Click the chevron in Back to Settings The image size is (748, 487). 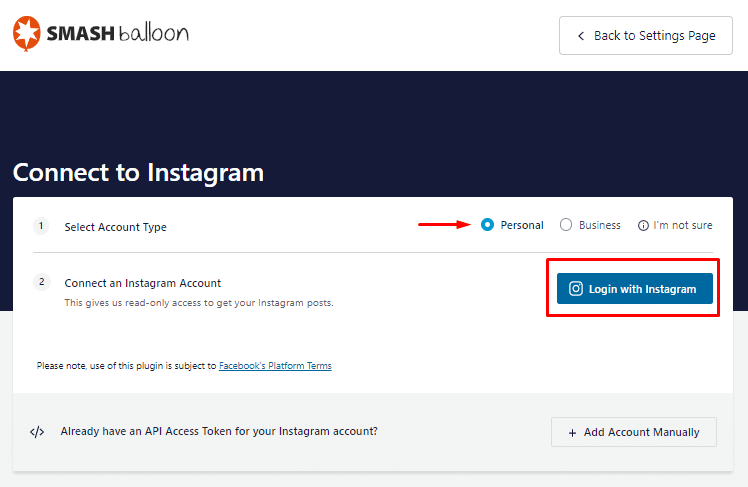580,36
